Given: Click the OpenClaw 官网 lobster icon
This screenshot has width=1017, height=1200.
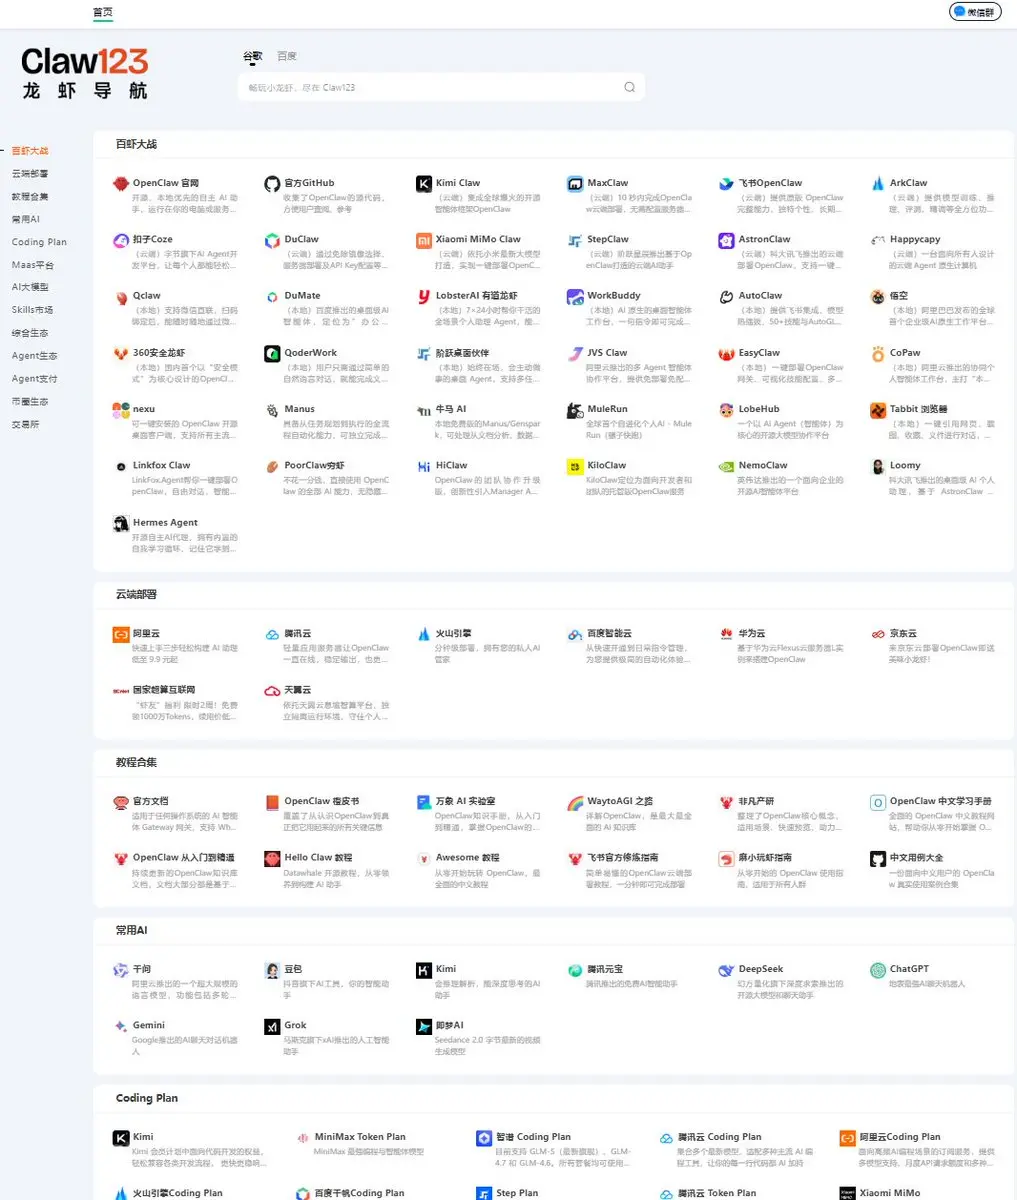Looking at the screenshot, I should coord(121,183).
